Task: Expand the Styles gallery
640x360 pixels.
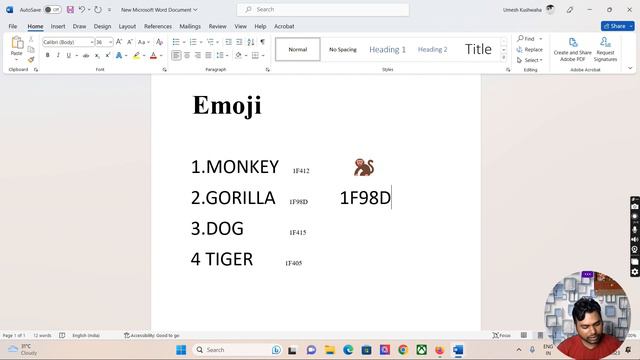Action: point(504,58)
